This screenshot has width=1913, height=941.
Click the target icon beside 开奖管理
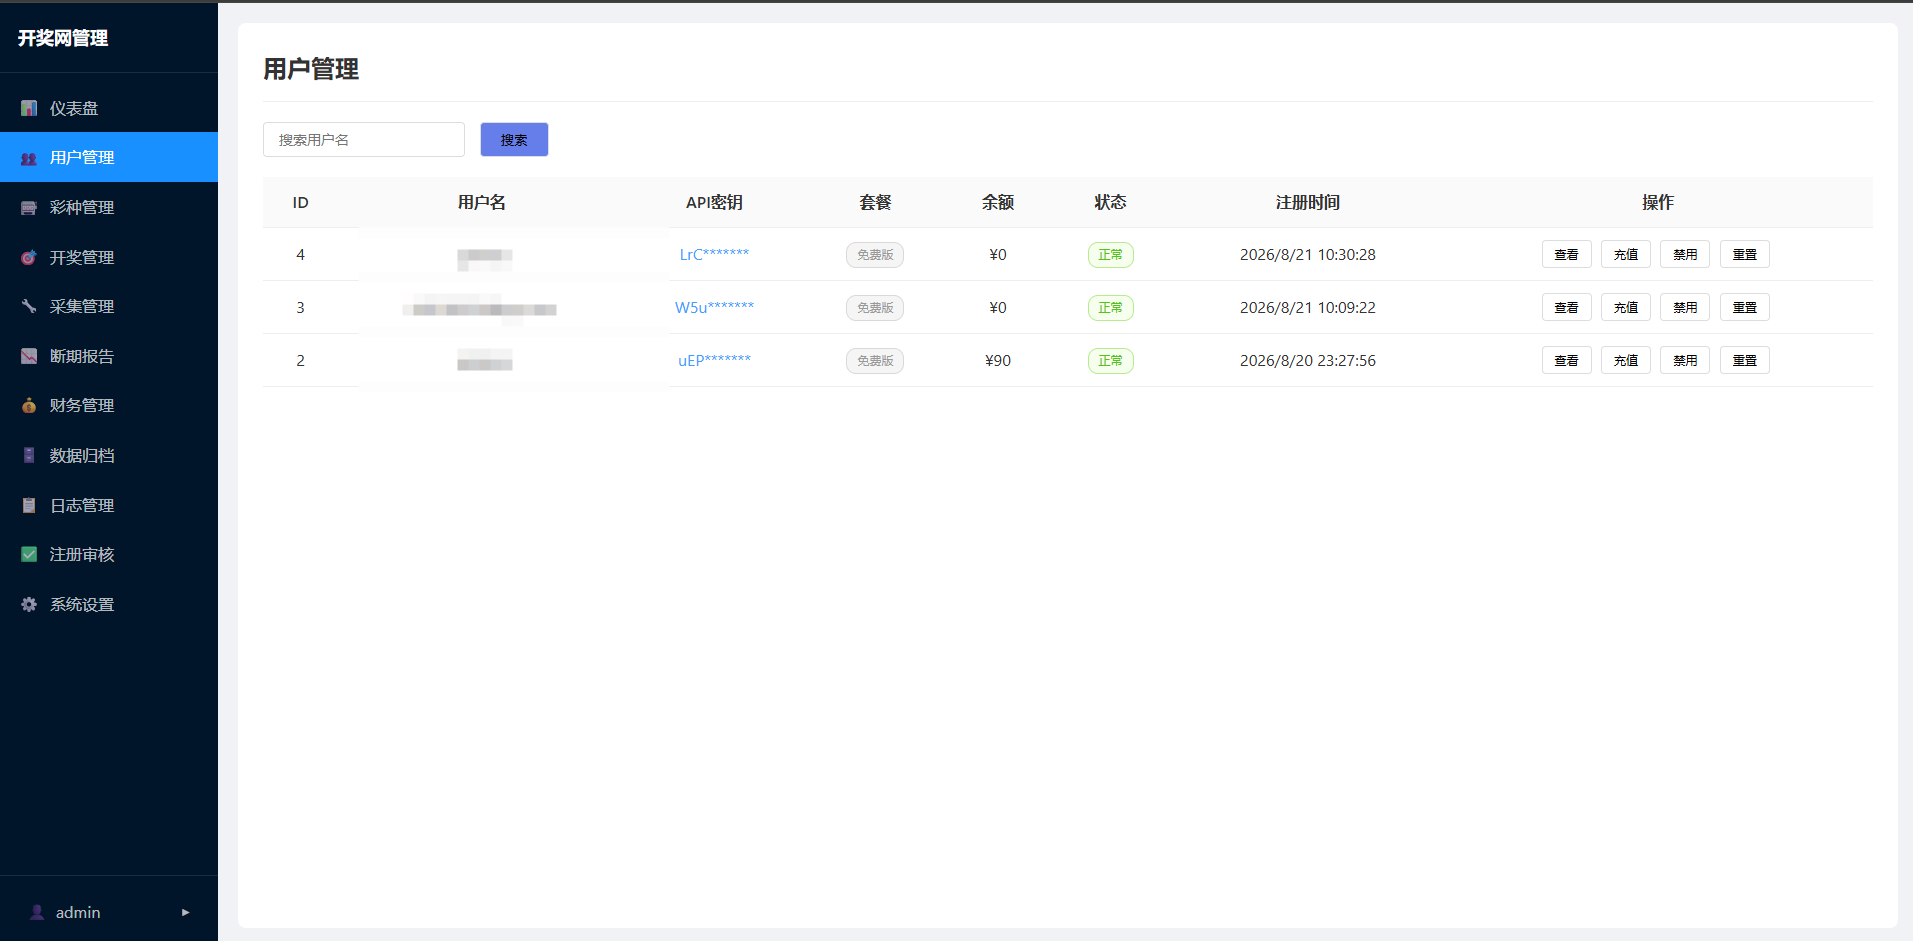click(x=29, y=257)
